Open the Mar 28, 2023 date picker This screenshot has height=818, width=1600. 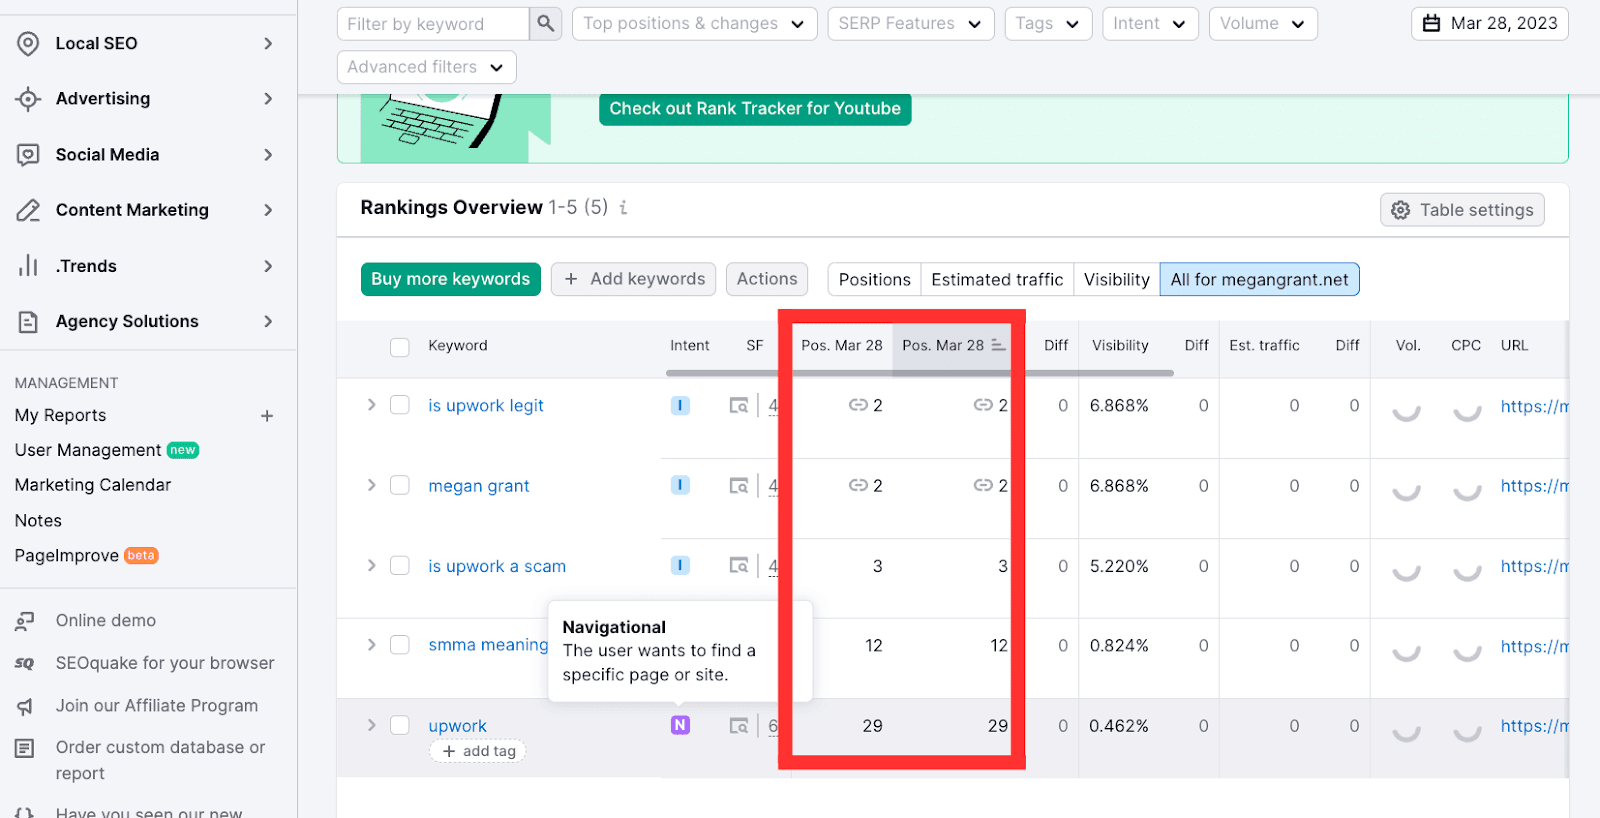coord(1489,23)
